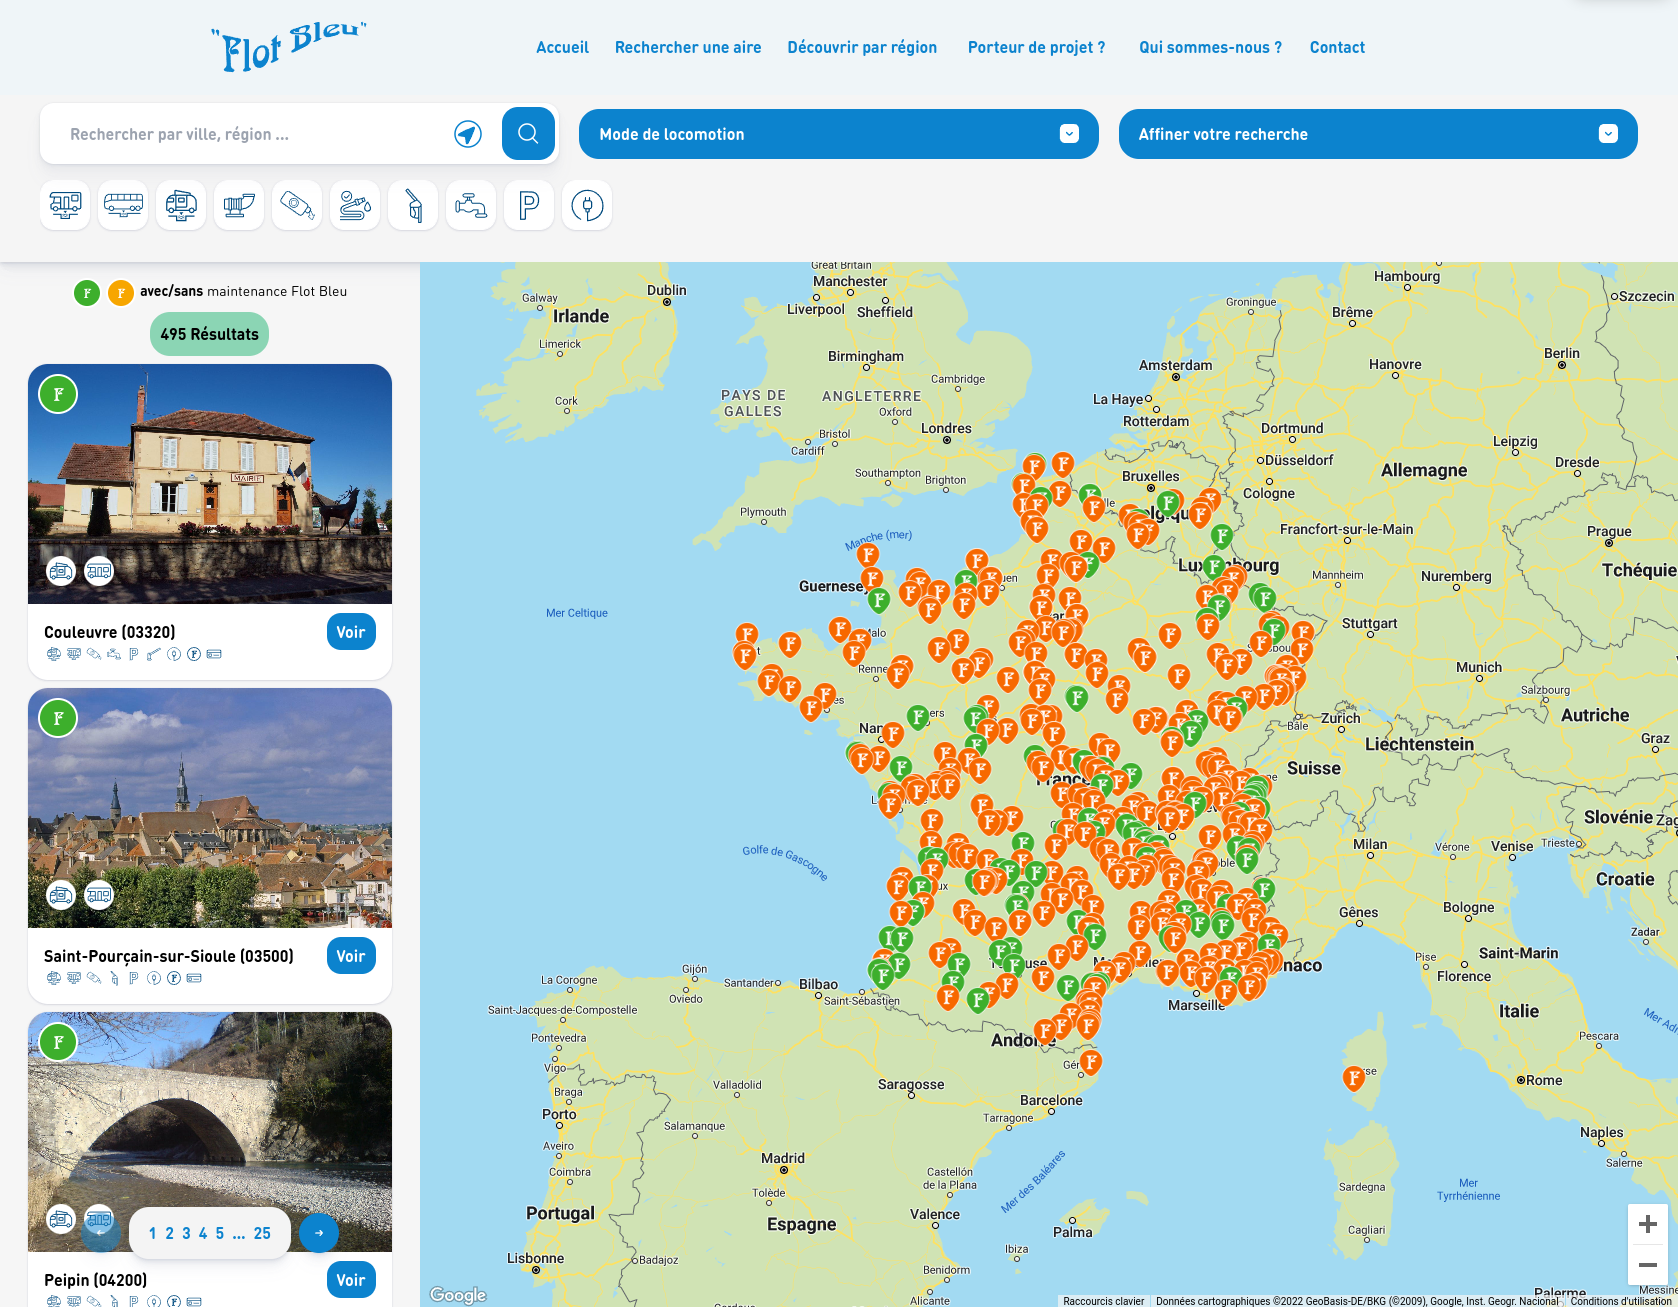Open Porteur de projet ? menu item
Image resolution: width=1678 pixels, height=1307 pixels.
coord(1036,47)
